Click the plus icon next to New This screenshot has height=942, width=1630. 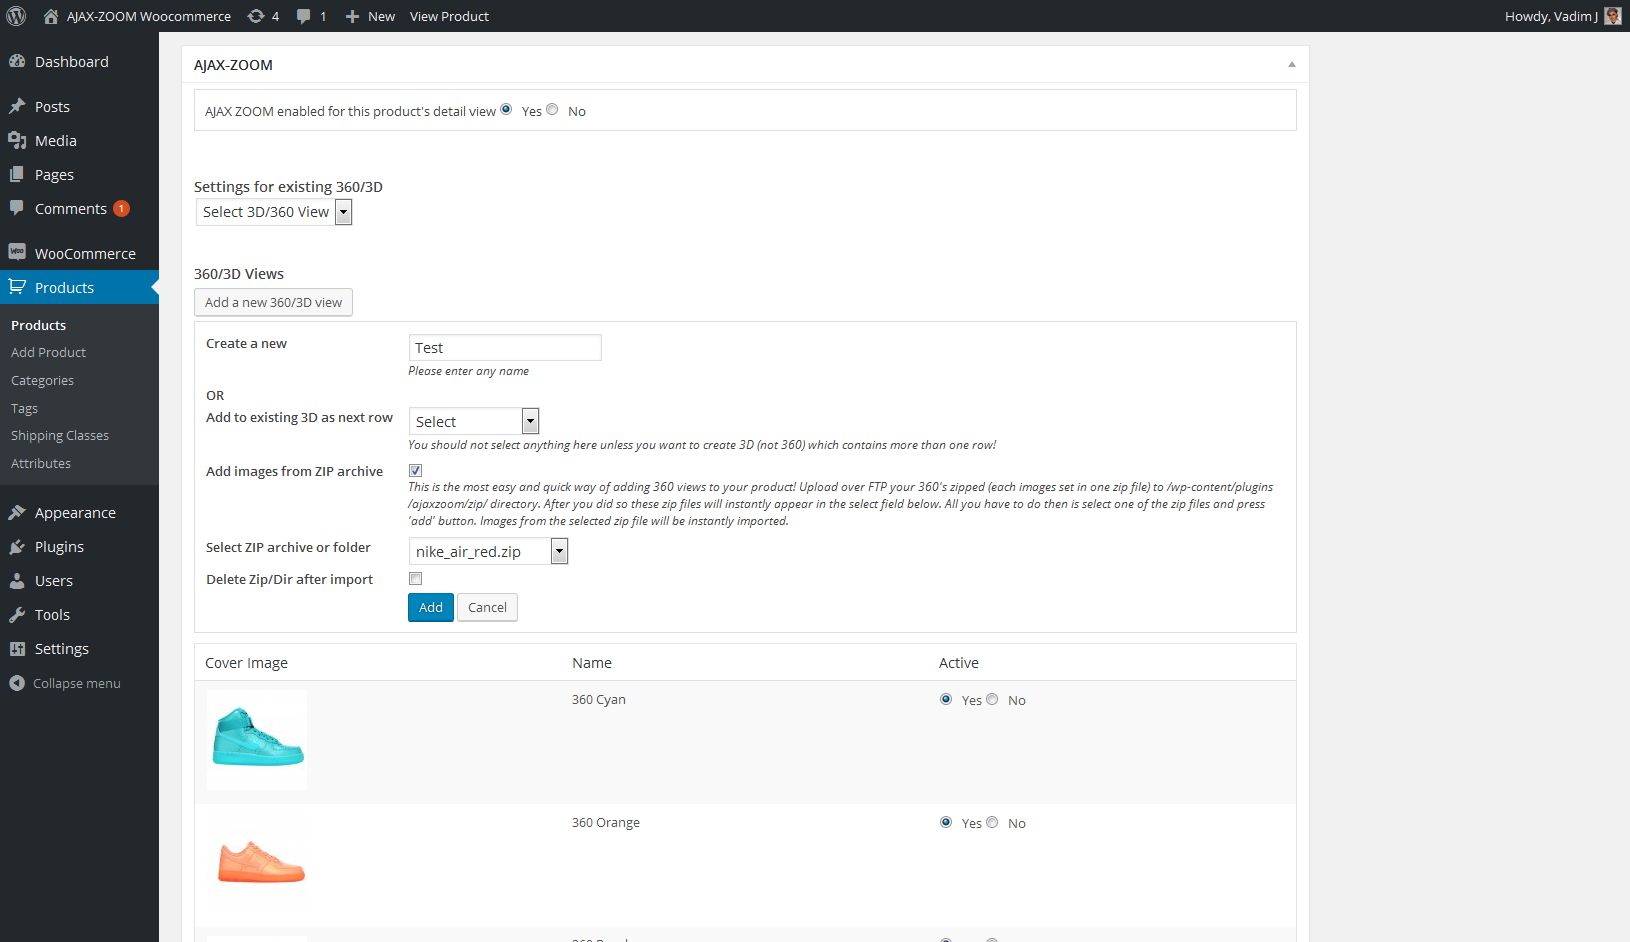352,16
